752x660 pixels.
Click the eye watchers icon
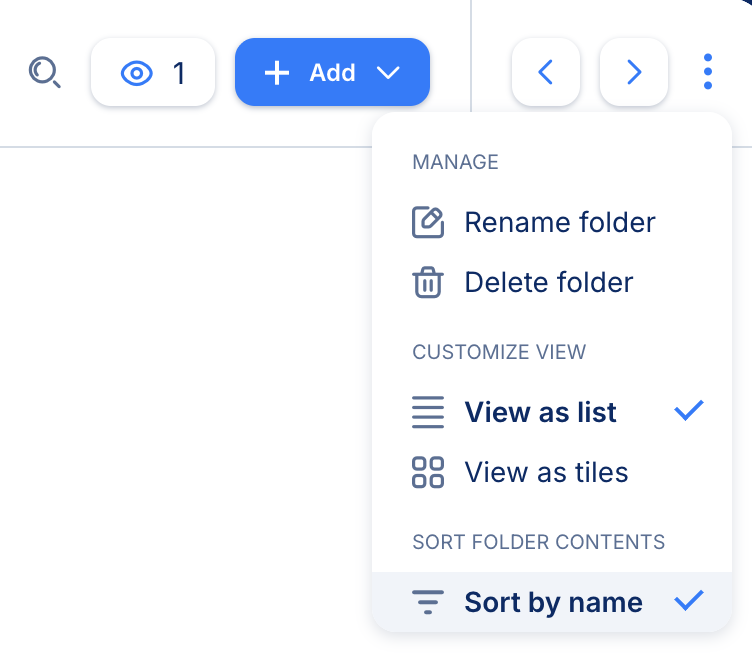coord(136,73)
